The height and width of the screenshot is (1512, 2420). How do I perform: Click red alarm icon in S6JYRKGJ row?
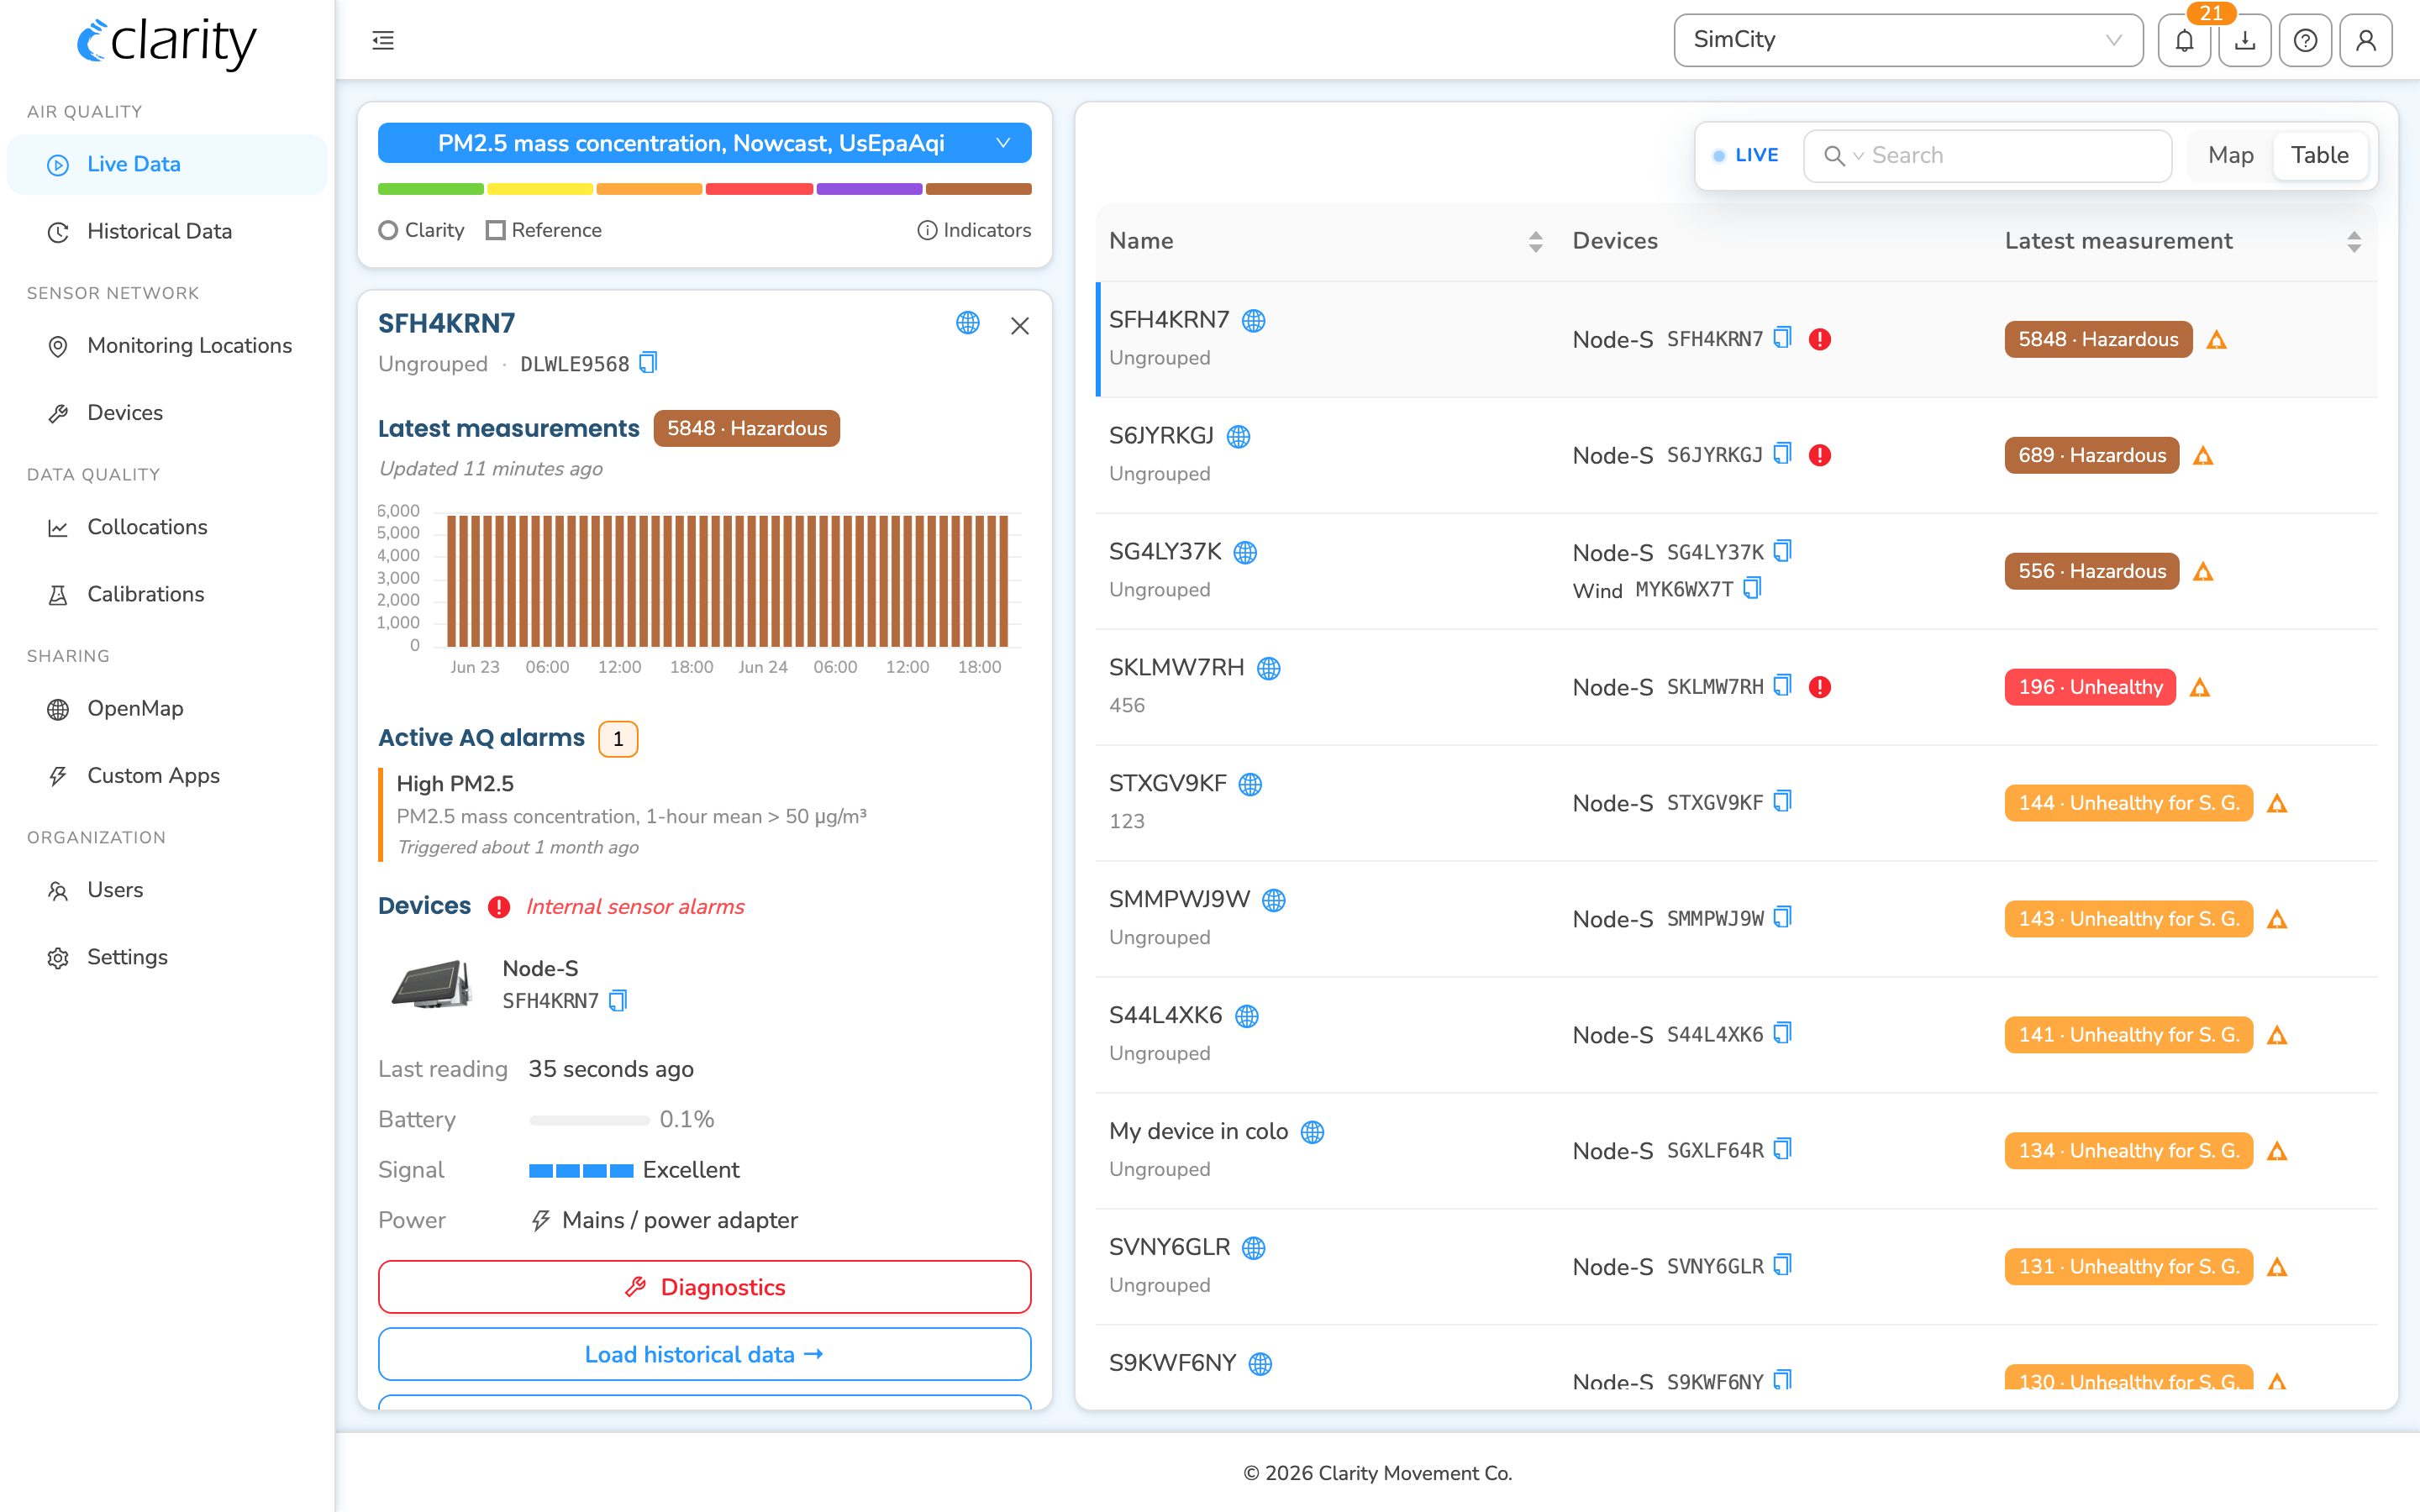[x=1820, y=455]
